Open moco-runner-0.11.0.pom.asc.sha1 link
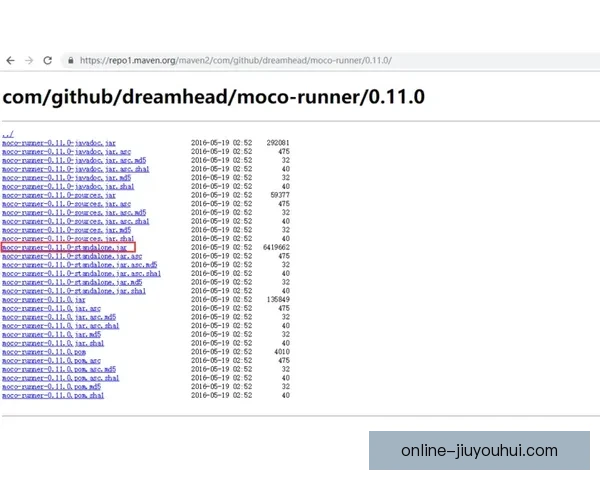Image resolution: width=600 pixels, height=480 pixels. tap(60, 378)
